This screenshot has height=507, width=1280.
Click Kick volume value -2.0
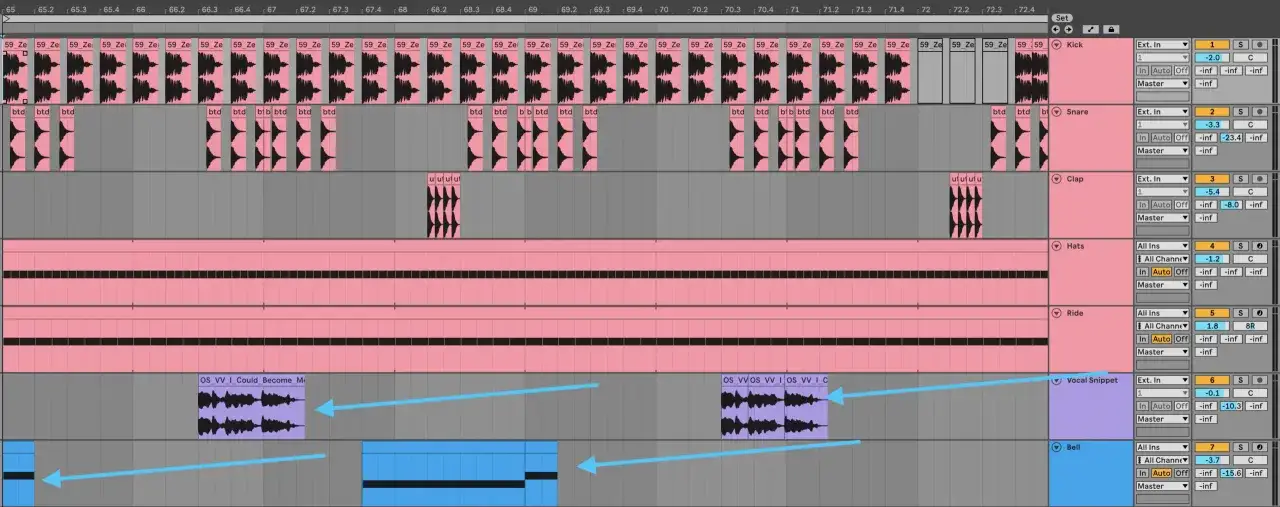(x=1212, y=58)
